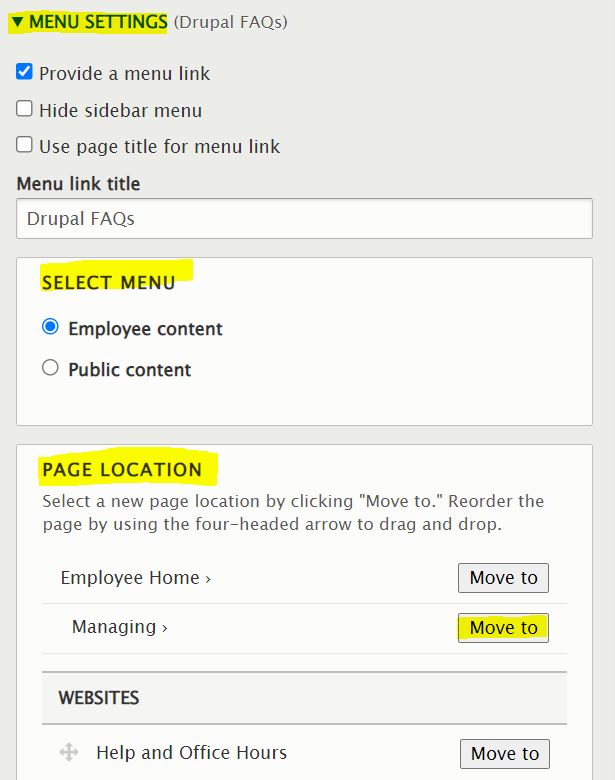Select Employee content radio option
This screenshot has height=780, width=615.
pos(50,327)
